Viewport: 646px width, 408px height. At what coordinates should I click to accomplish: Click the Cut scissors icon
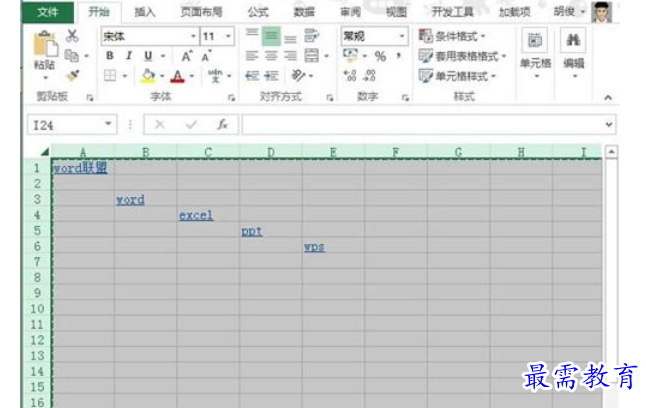[x=72, y=36]
